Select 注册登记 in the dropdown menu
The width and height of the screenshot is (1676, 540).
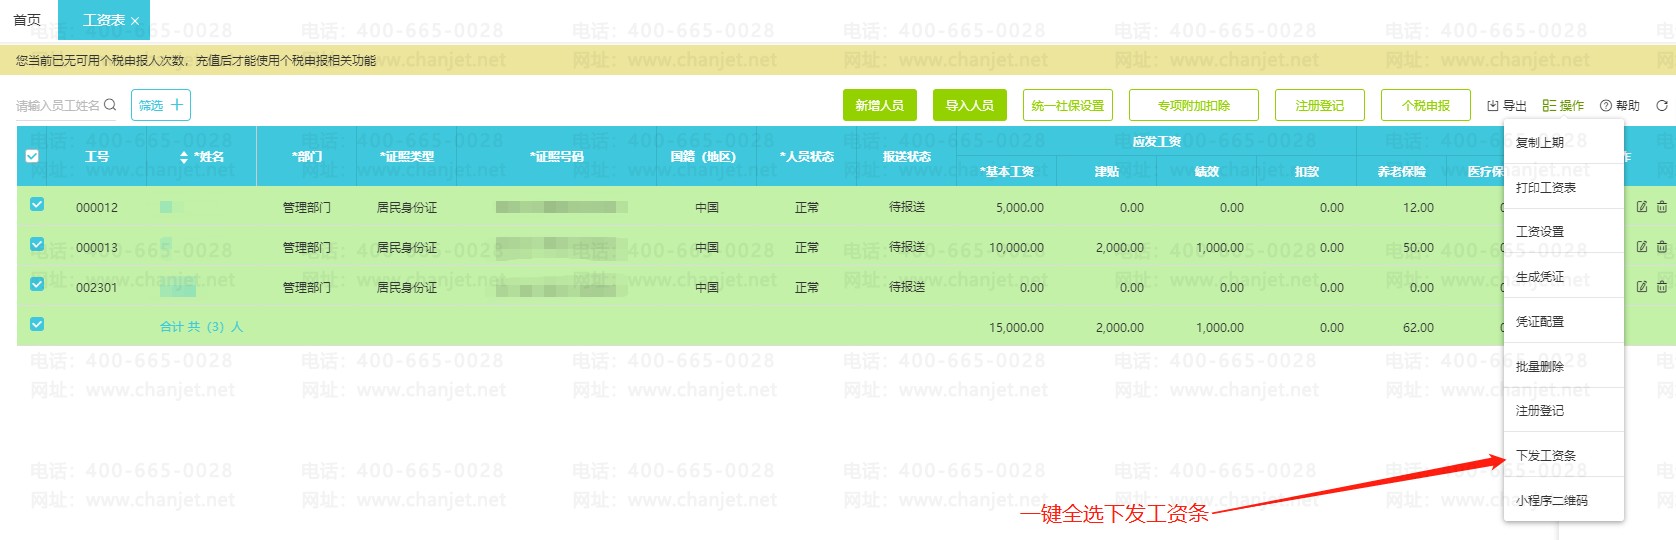pyautogui.click(x=1564, y=410)
